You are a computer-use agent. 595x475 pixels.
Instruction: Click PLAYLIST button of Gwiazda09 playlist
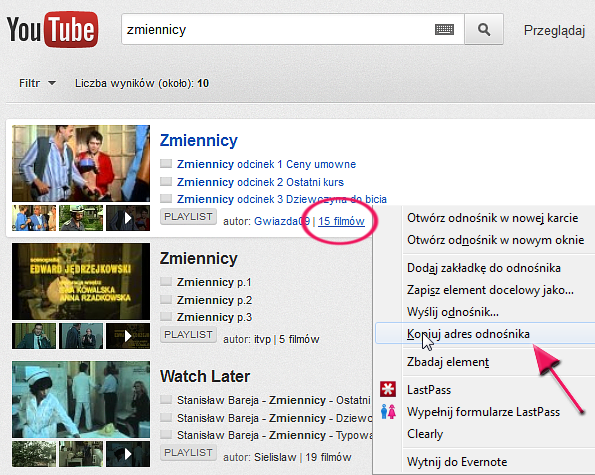(188, 217)
